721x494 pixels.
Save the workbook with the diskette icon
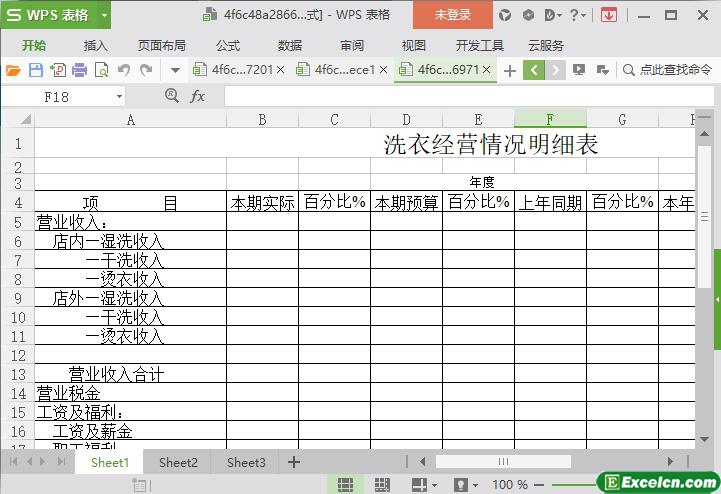[35, 70]
